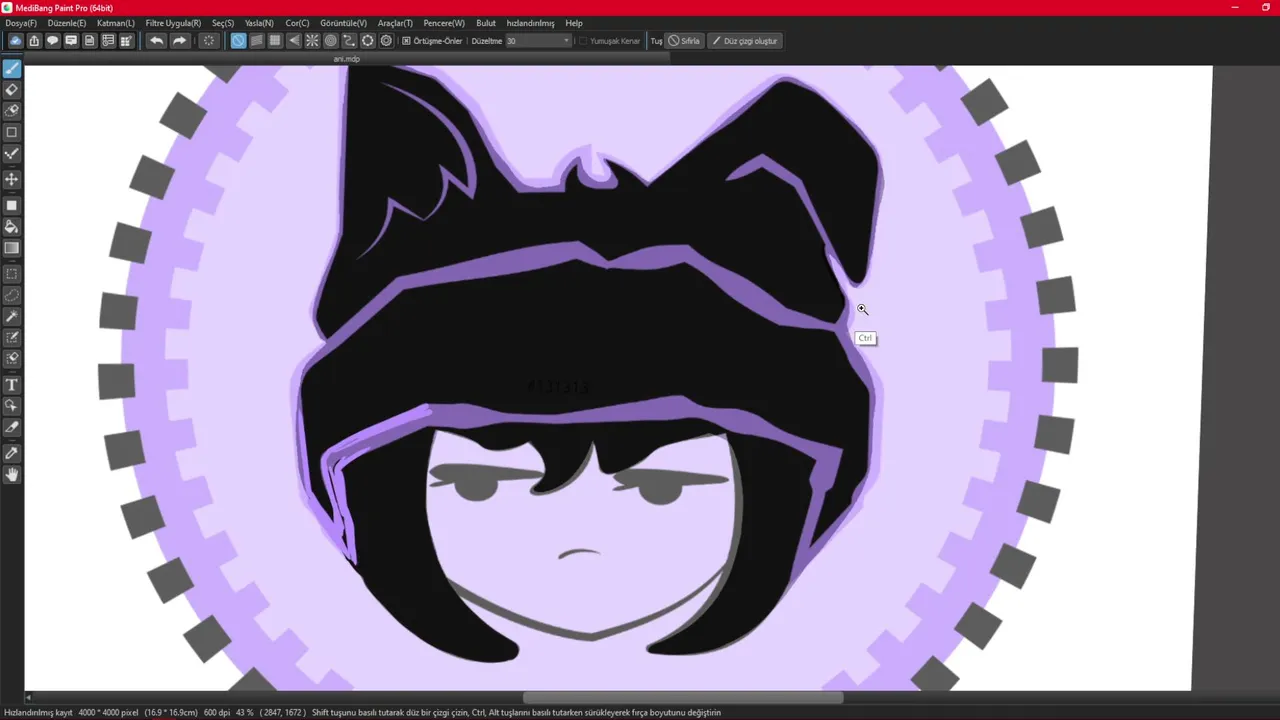Open the Dosya menu
The image size is (1280, 720).
[x=21, y=23]
